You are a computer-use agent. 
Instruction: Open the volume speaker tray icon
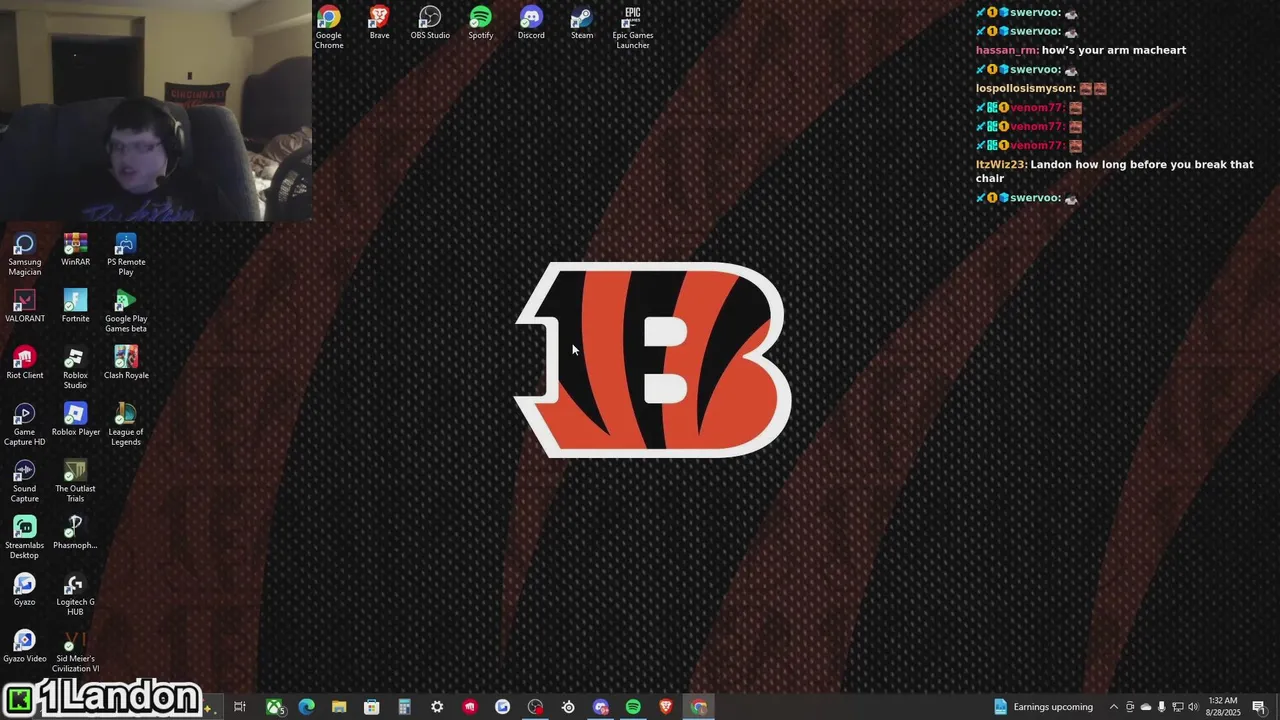coord(1193,707)
